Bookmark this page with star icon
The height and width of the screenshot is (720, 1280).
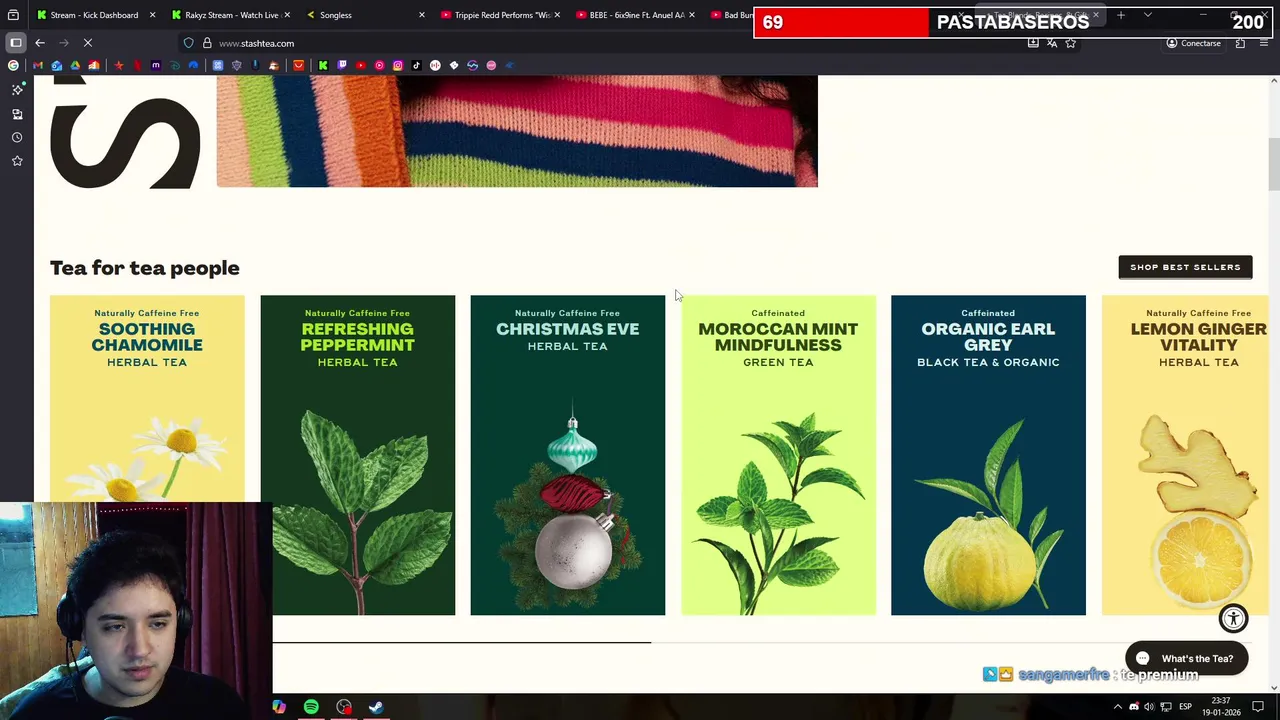click(1070, 43)
